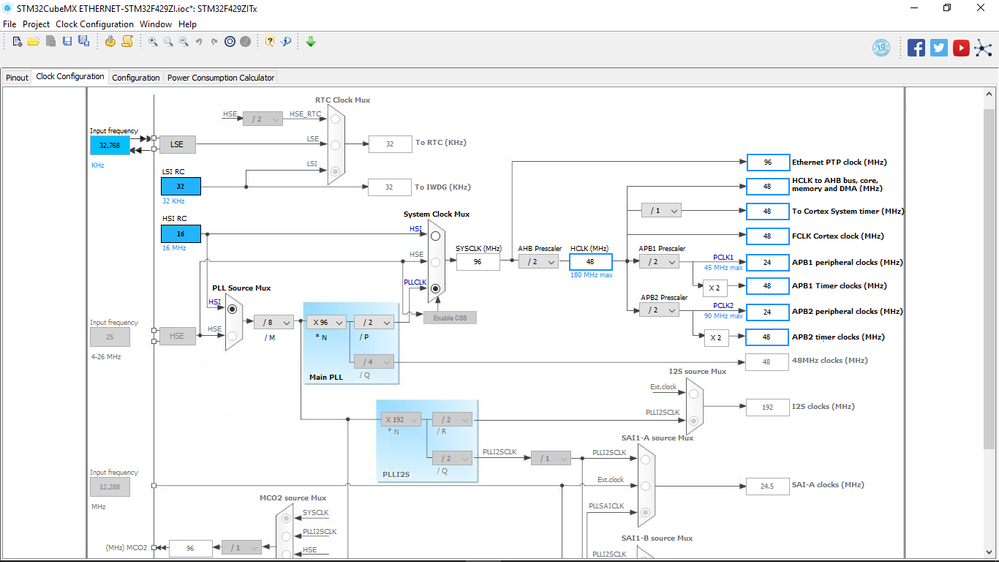Click the generate code gear icon

coord(110,41)
